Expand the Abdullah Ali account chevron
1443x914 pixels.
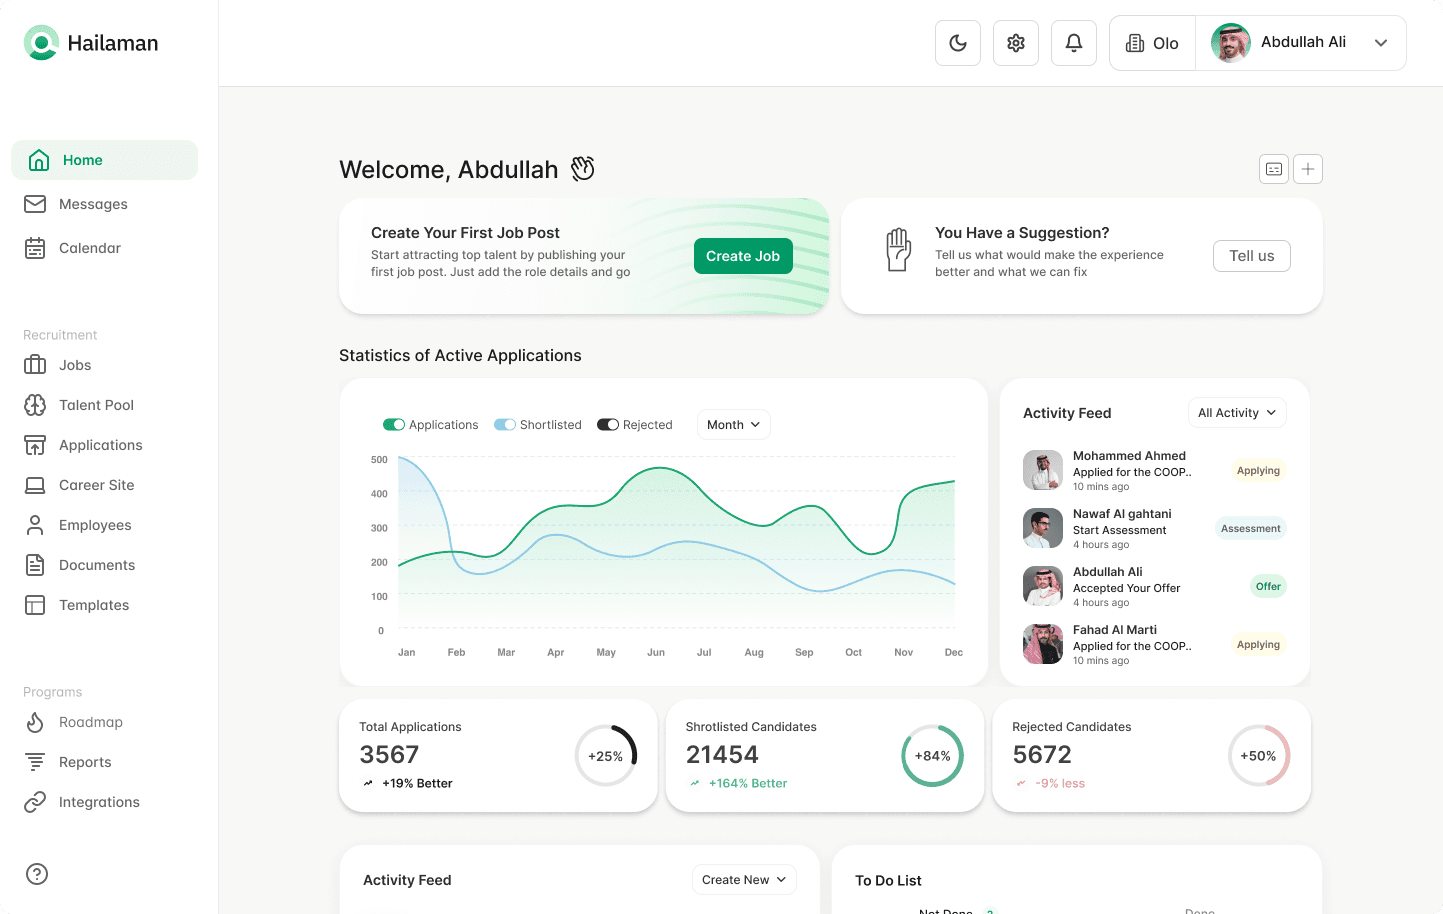click(1381, 43)
